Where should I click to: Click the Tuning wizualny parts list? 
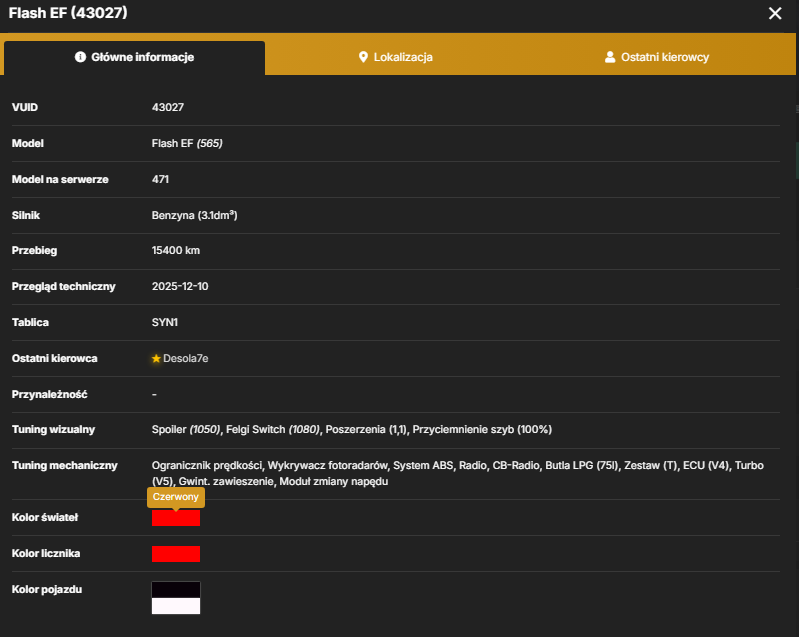(352, 430)
